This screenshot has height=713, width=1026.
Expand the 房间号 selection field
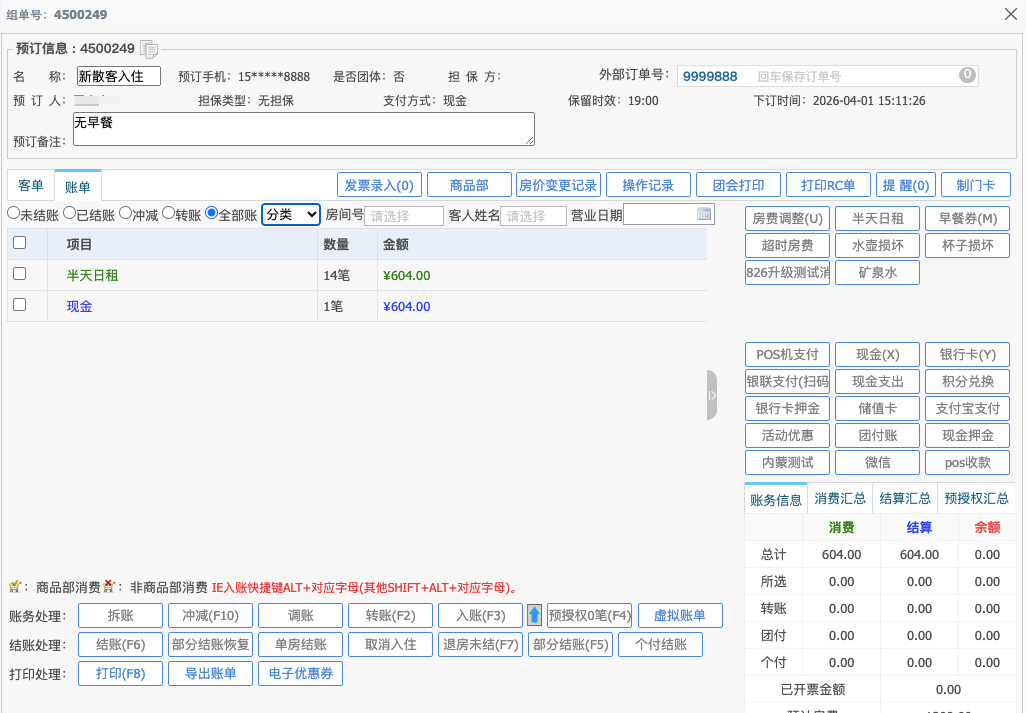pyautogui.click(x=404, y=216)
